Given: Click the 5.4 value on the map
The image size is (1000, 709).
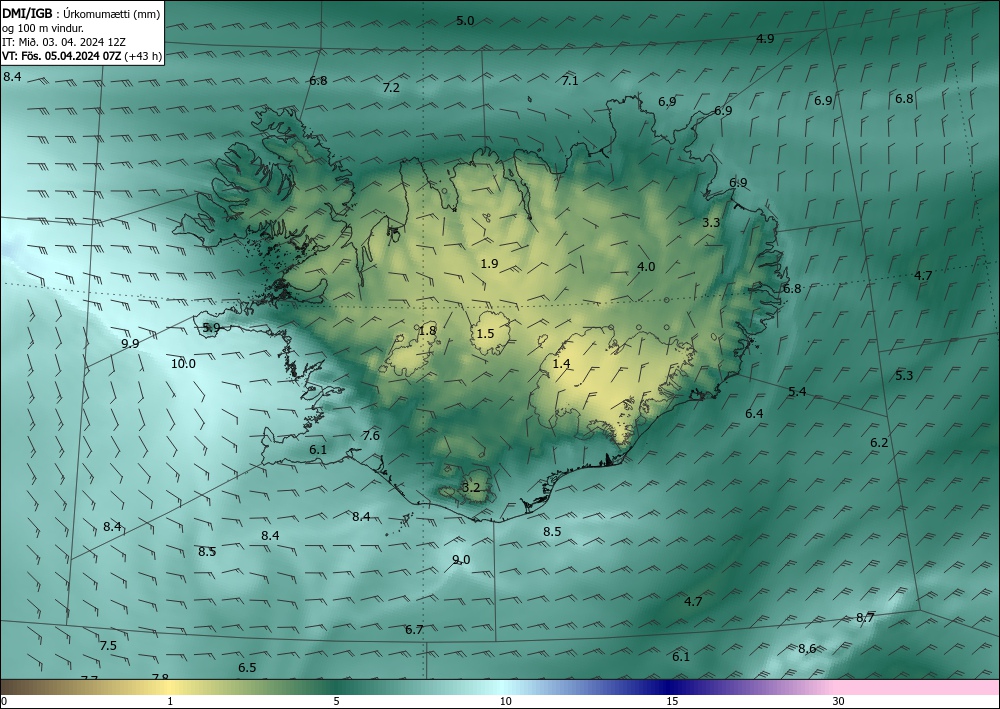Looking at the screenshot, I should [x=797, y=391].
